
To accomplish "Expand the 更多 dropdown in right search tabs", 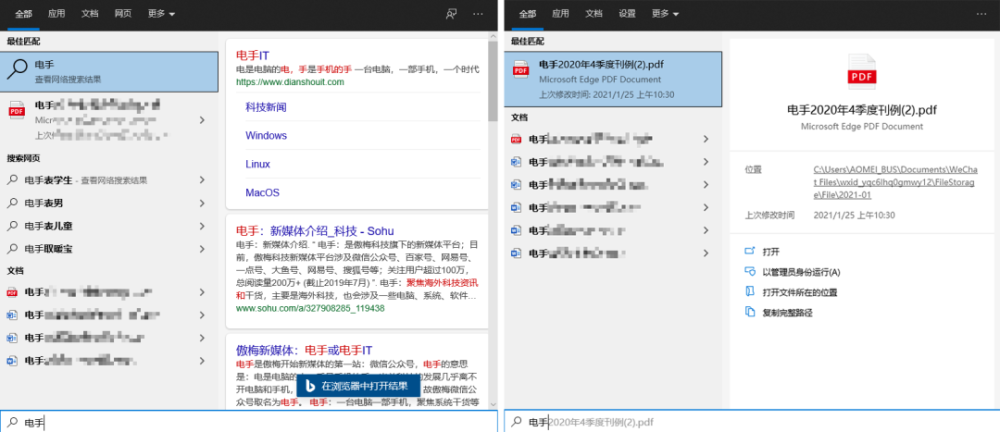I will tap(665, 13).
